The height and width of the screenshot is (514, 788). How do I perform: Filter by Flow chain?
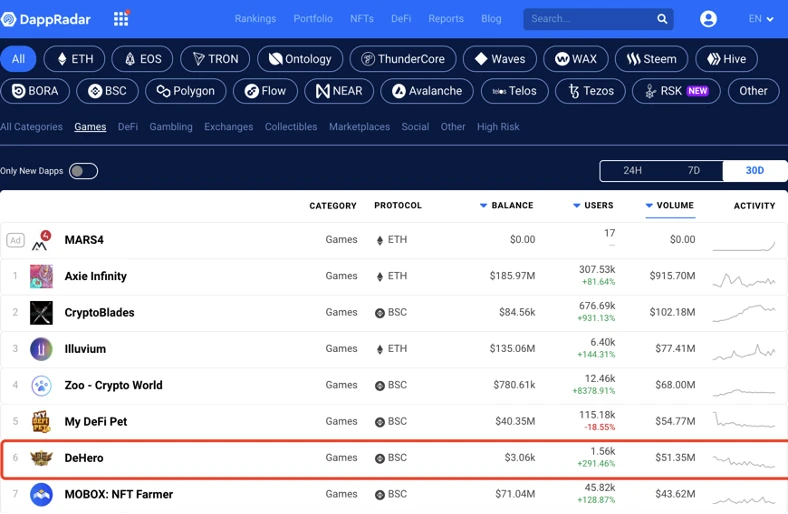click(x=265, y=91)
